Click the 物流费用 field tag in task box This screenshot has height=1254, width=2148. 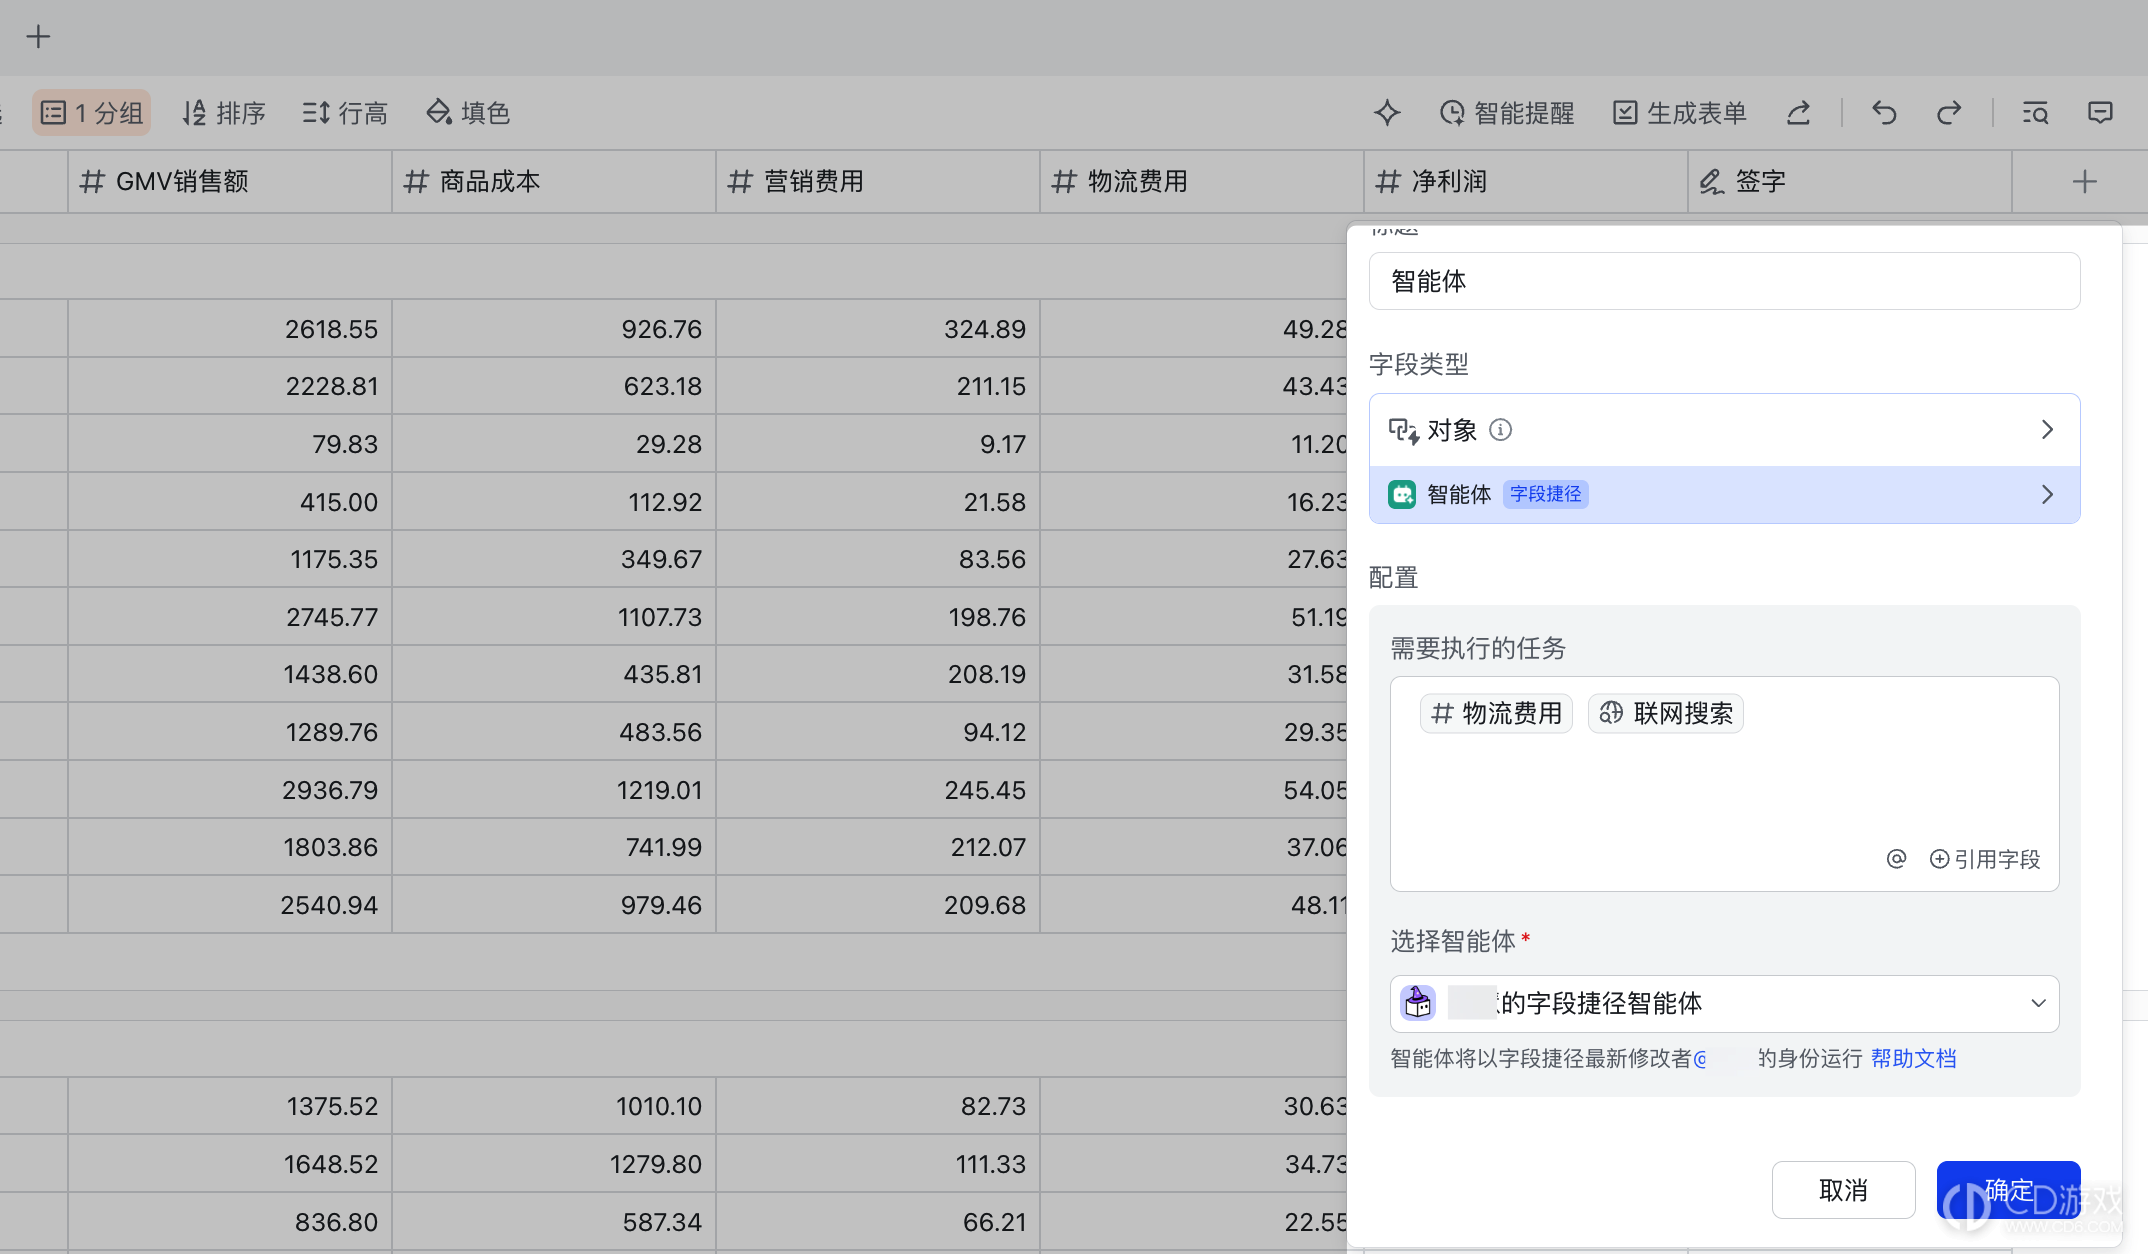point(1496,714)
